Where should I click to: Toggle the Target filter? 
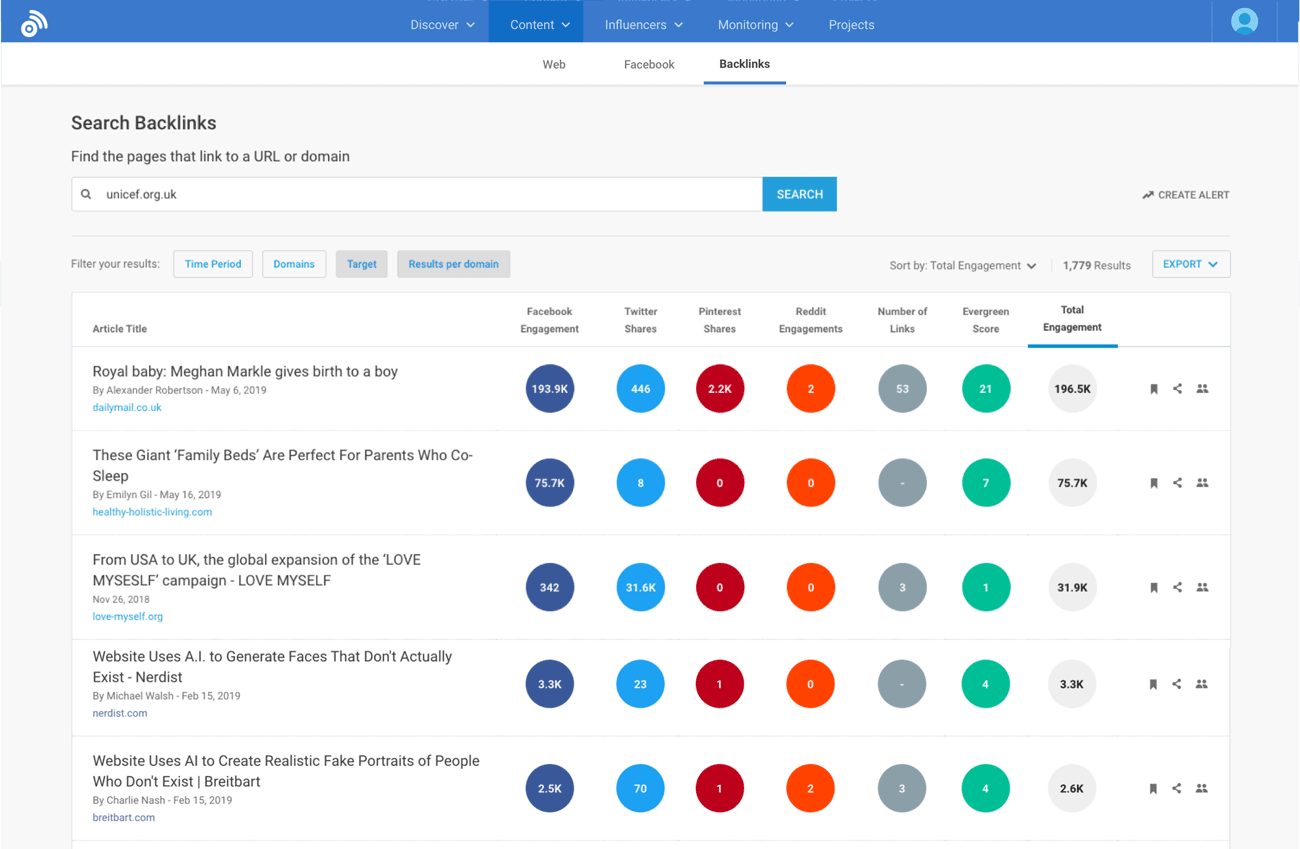click(361, 263)
